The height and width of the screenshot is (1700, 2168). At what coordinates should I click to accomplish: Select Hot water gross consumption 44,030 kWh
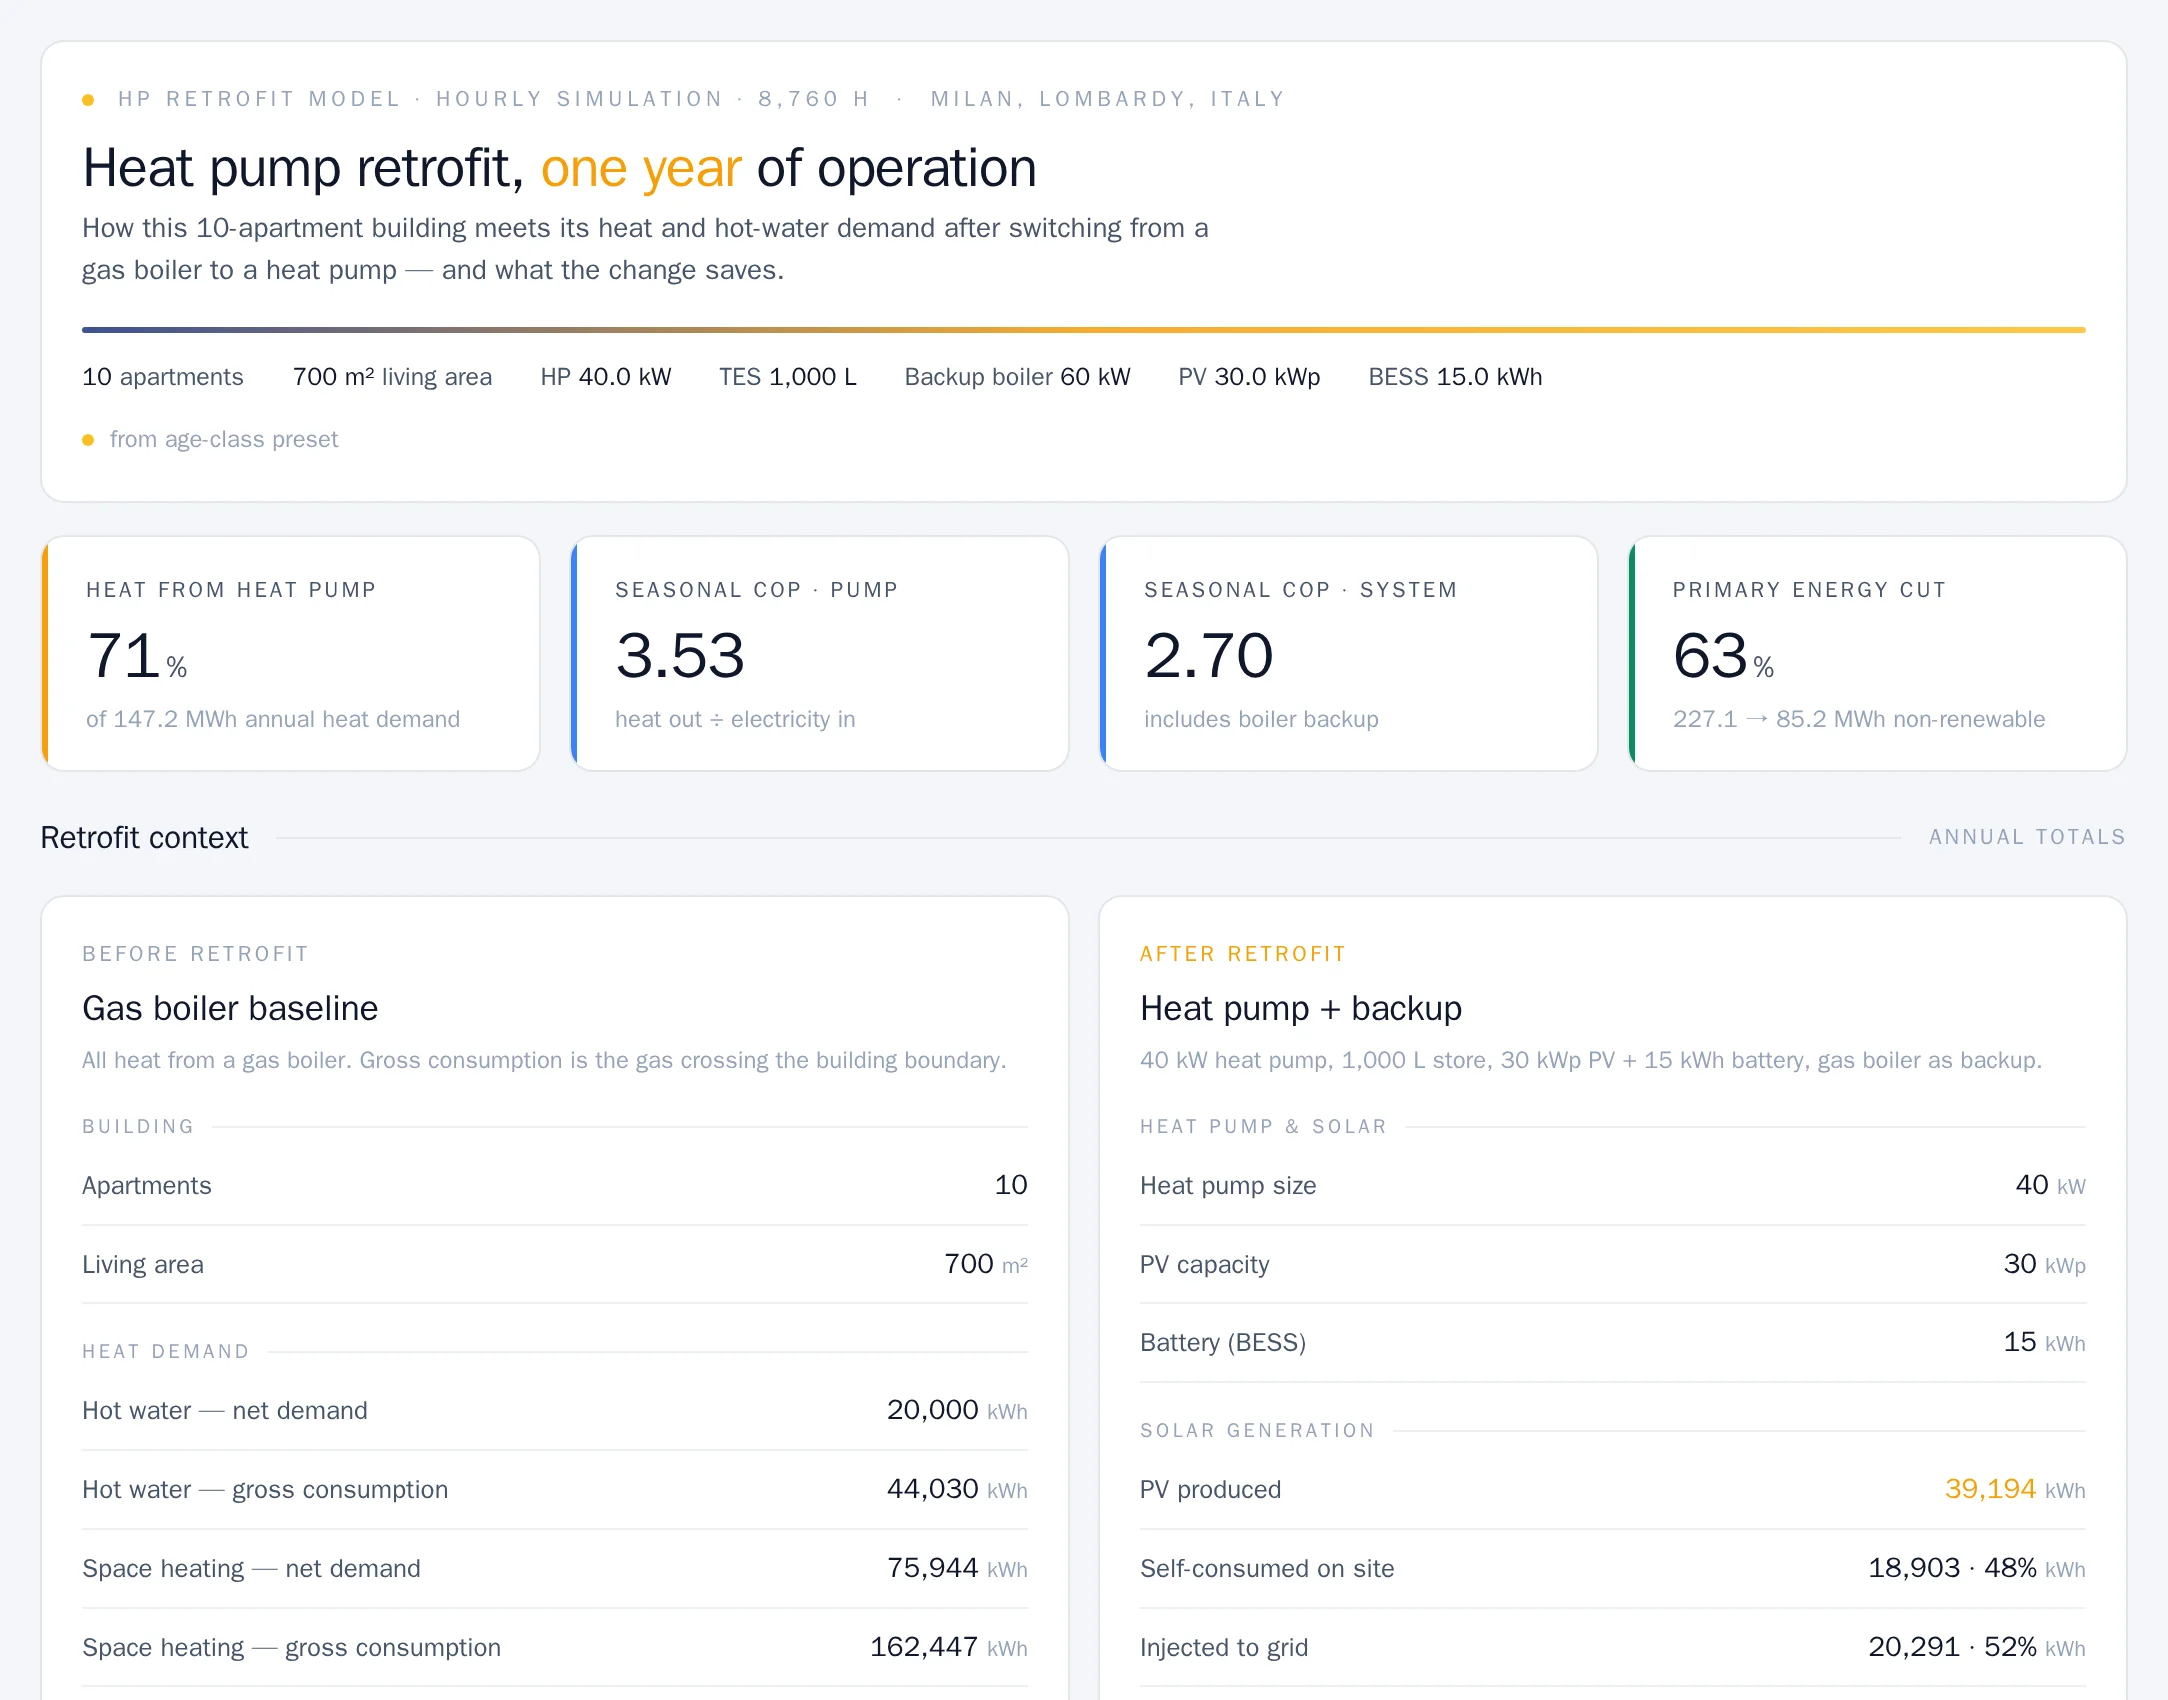(x=957, y=1489)
